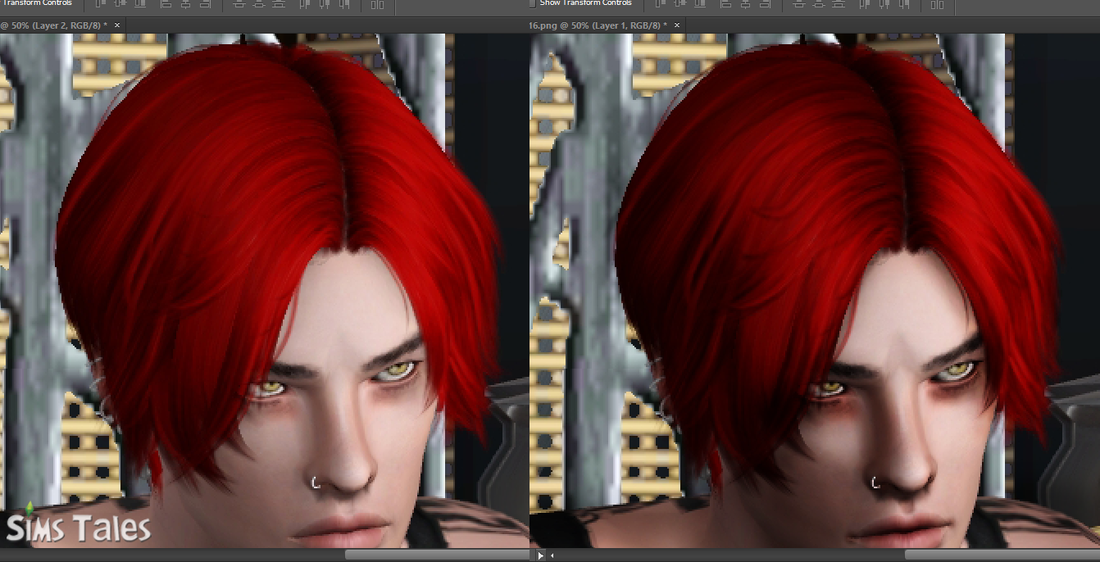Click Distribute top edges in left document options bar
This screenshot has width=1100, height=562.
coord(239,4)
